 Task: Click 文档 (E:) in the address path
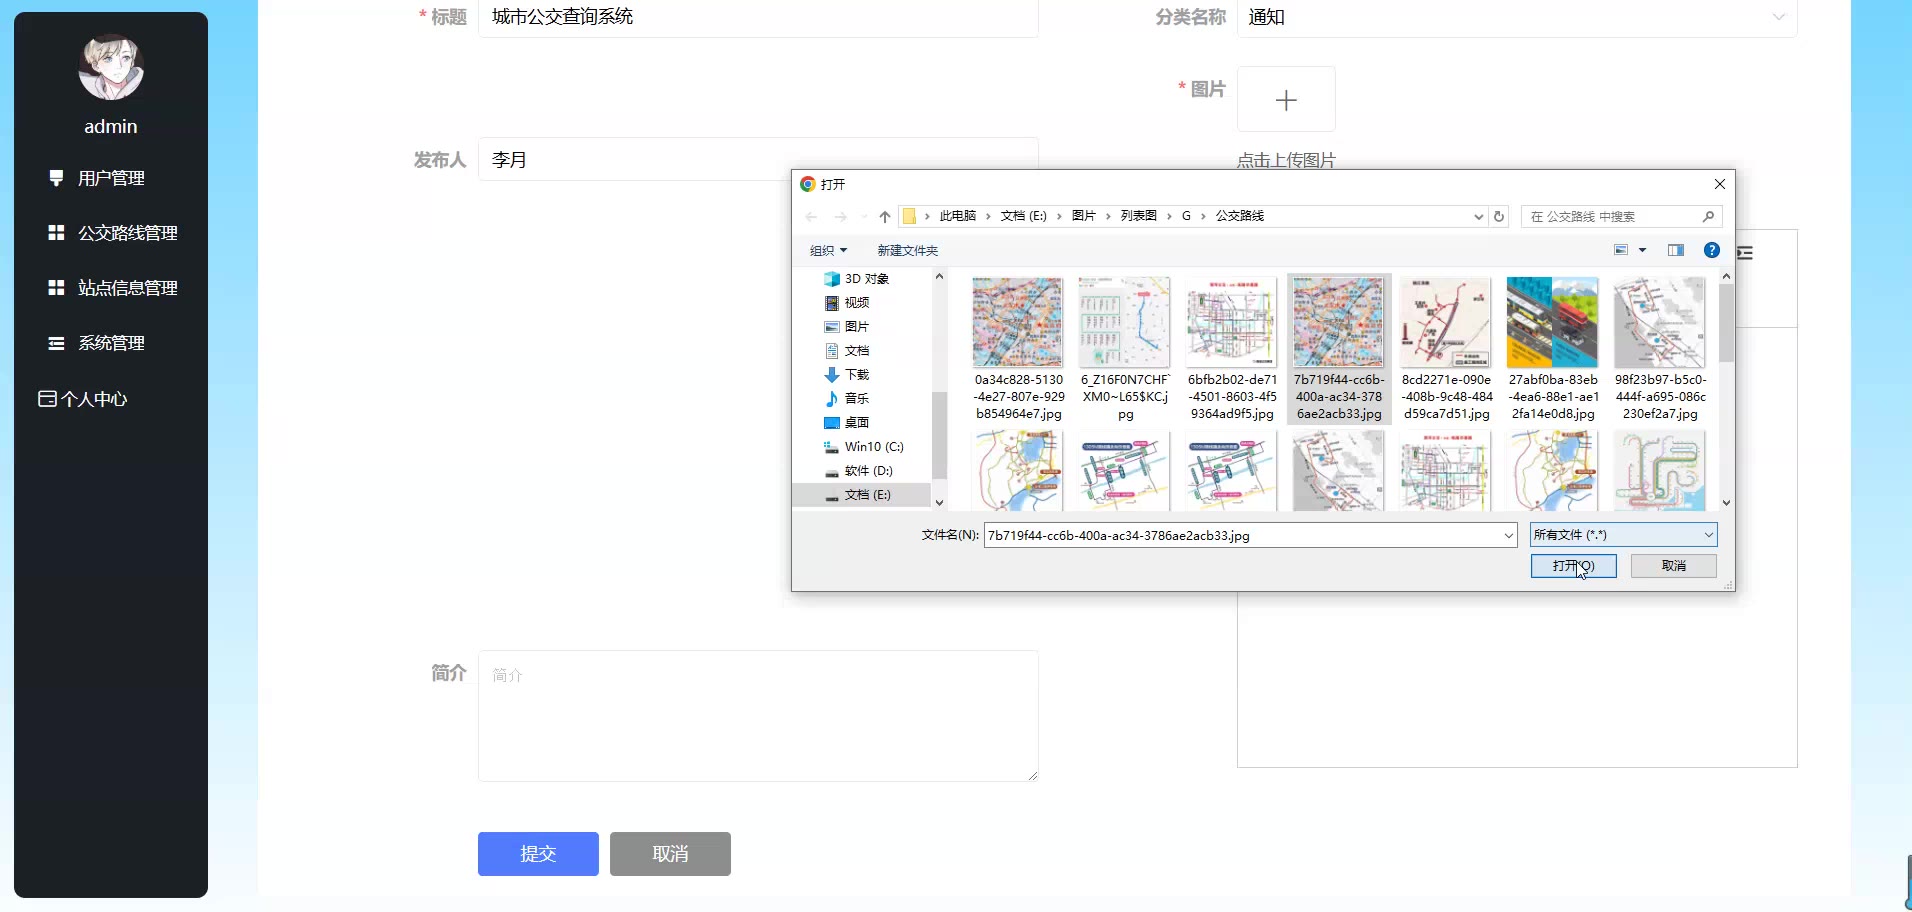(1023, 216)
